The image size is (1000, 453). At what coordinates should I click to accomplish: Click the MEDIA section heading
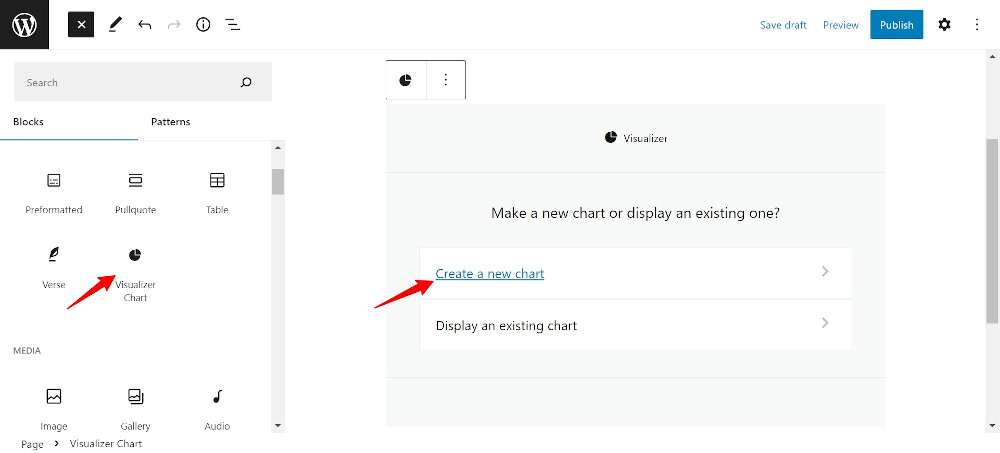click(x=27, y=351)
